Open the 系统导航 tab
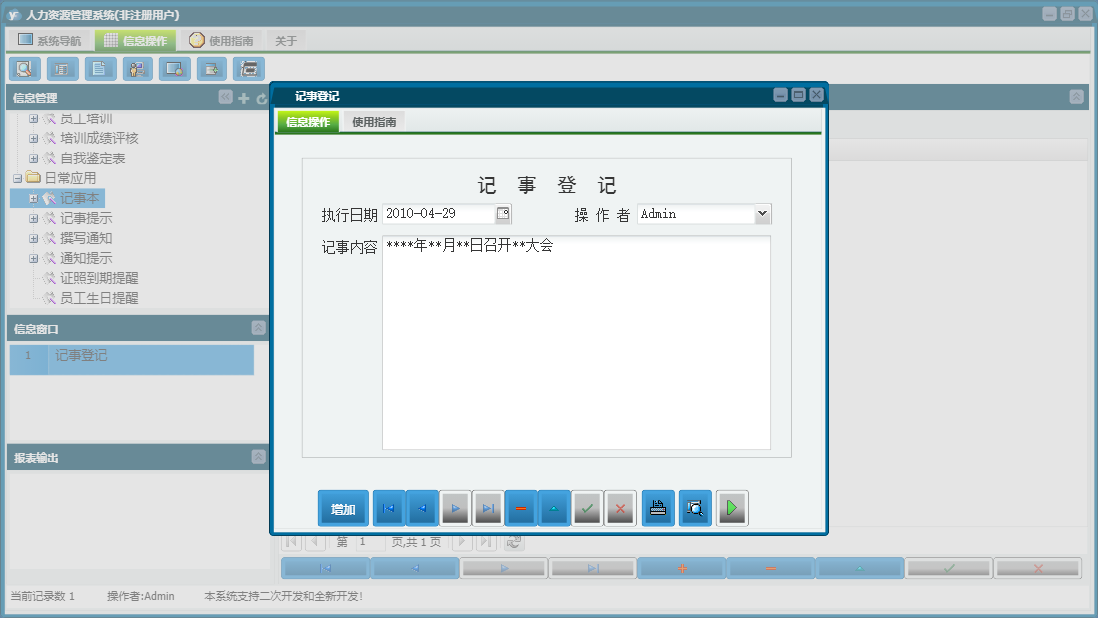The height and width of the screenshot is (618, 1098). click(50, 41)
